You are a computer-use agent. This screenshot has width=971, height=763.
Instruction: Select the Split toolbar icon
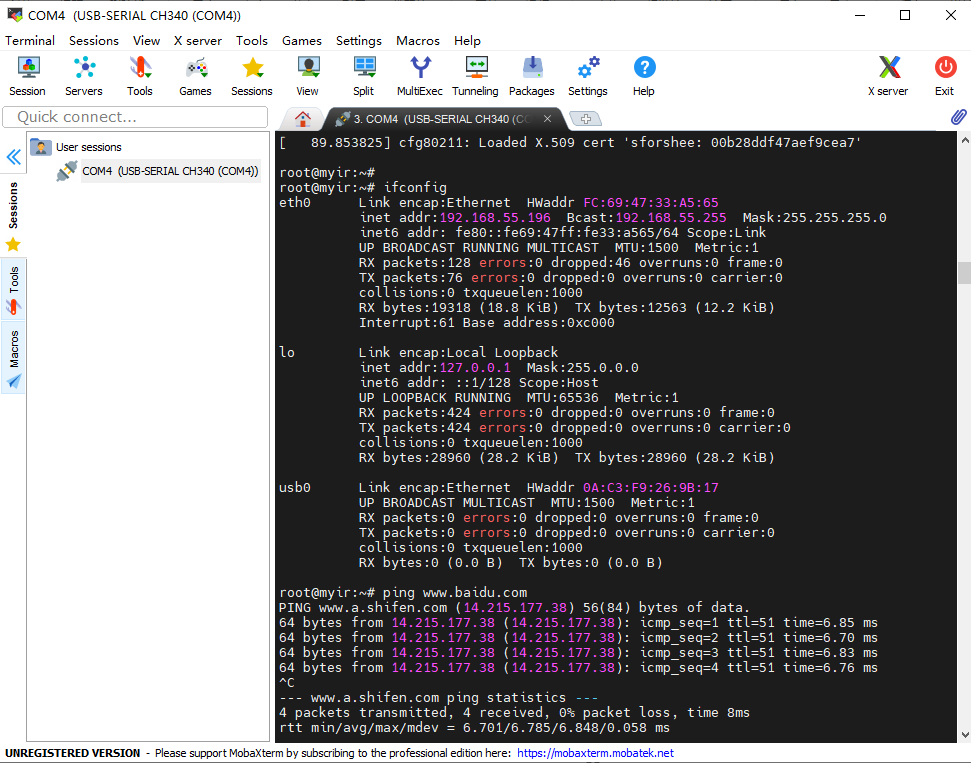coord(364,76)
